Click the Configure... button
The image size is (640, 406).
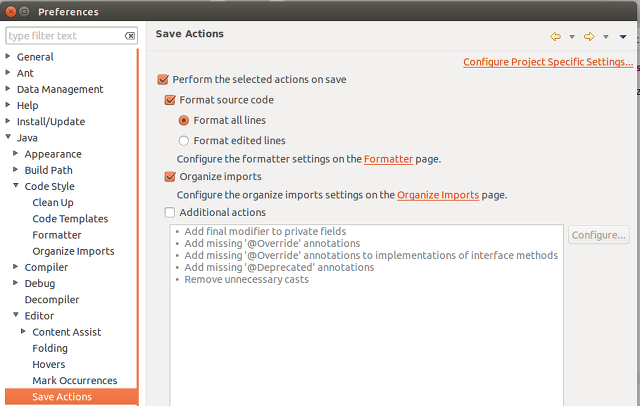pos(598,235)
